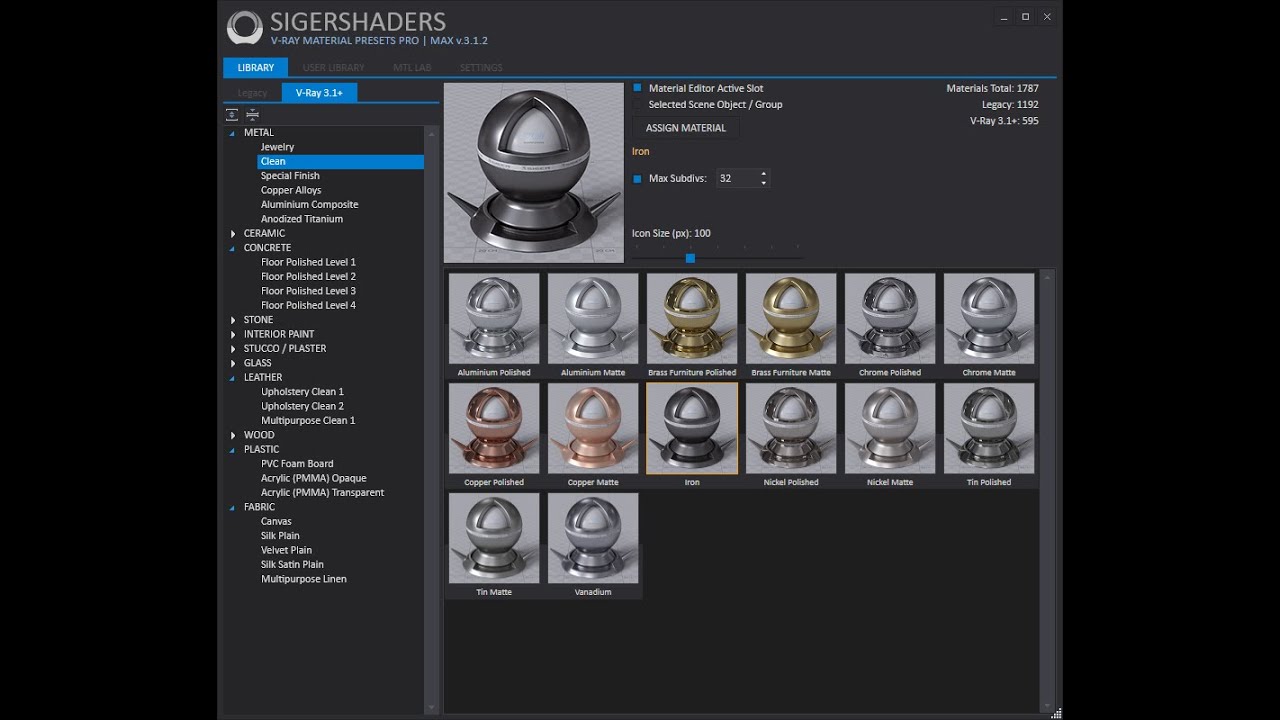1280x720 pixels.
Task: Select Canvas under FABRIC
Action: coord(276,521)
